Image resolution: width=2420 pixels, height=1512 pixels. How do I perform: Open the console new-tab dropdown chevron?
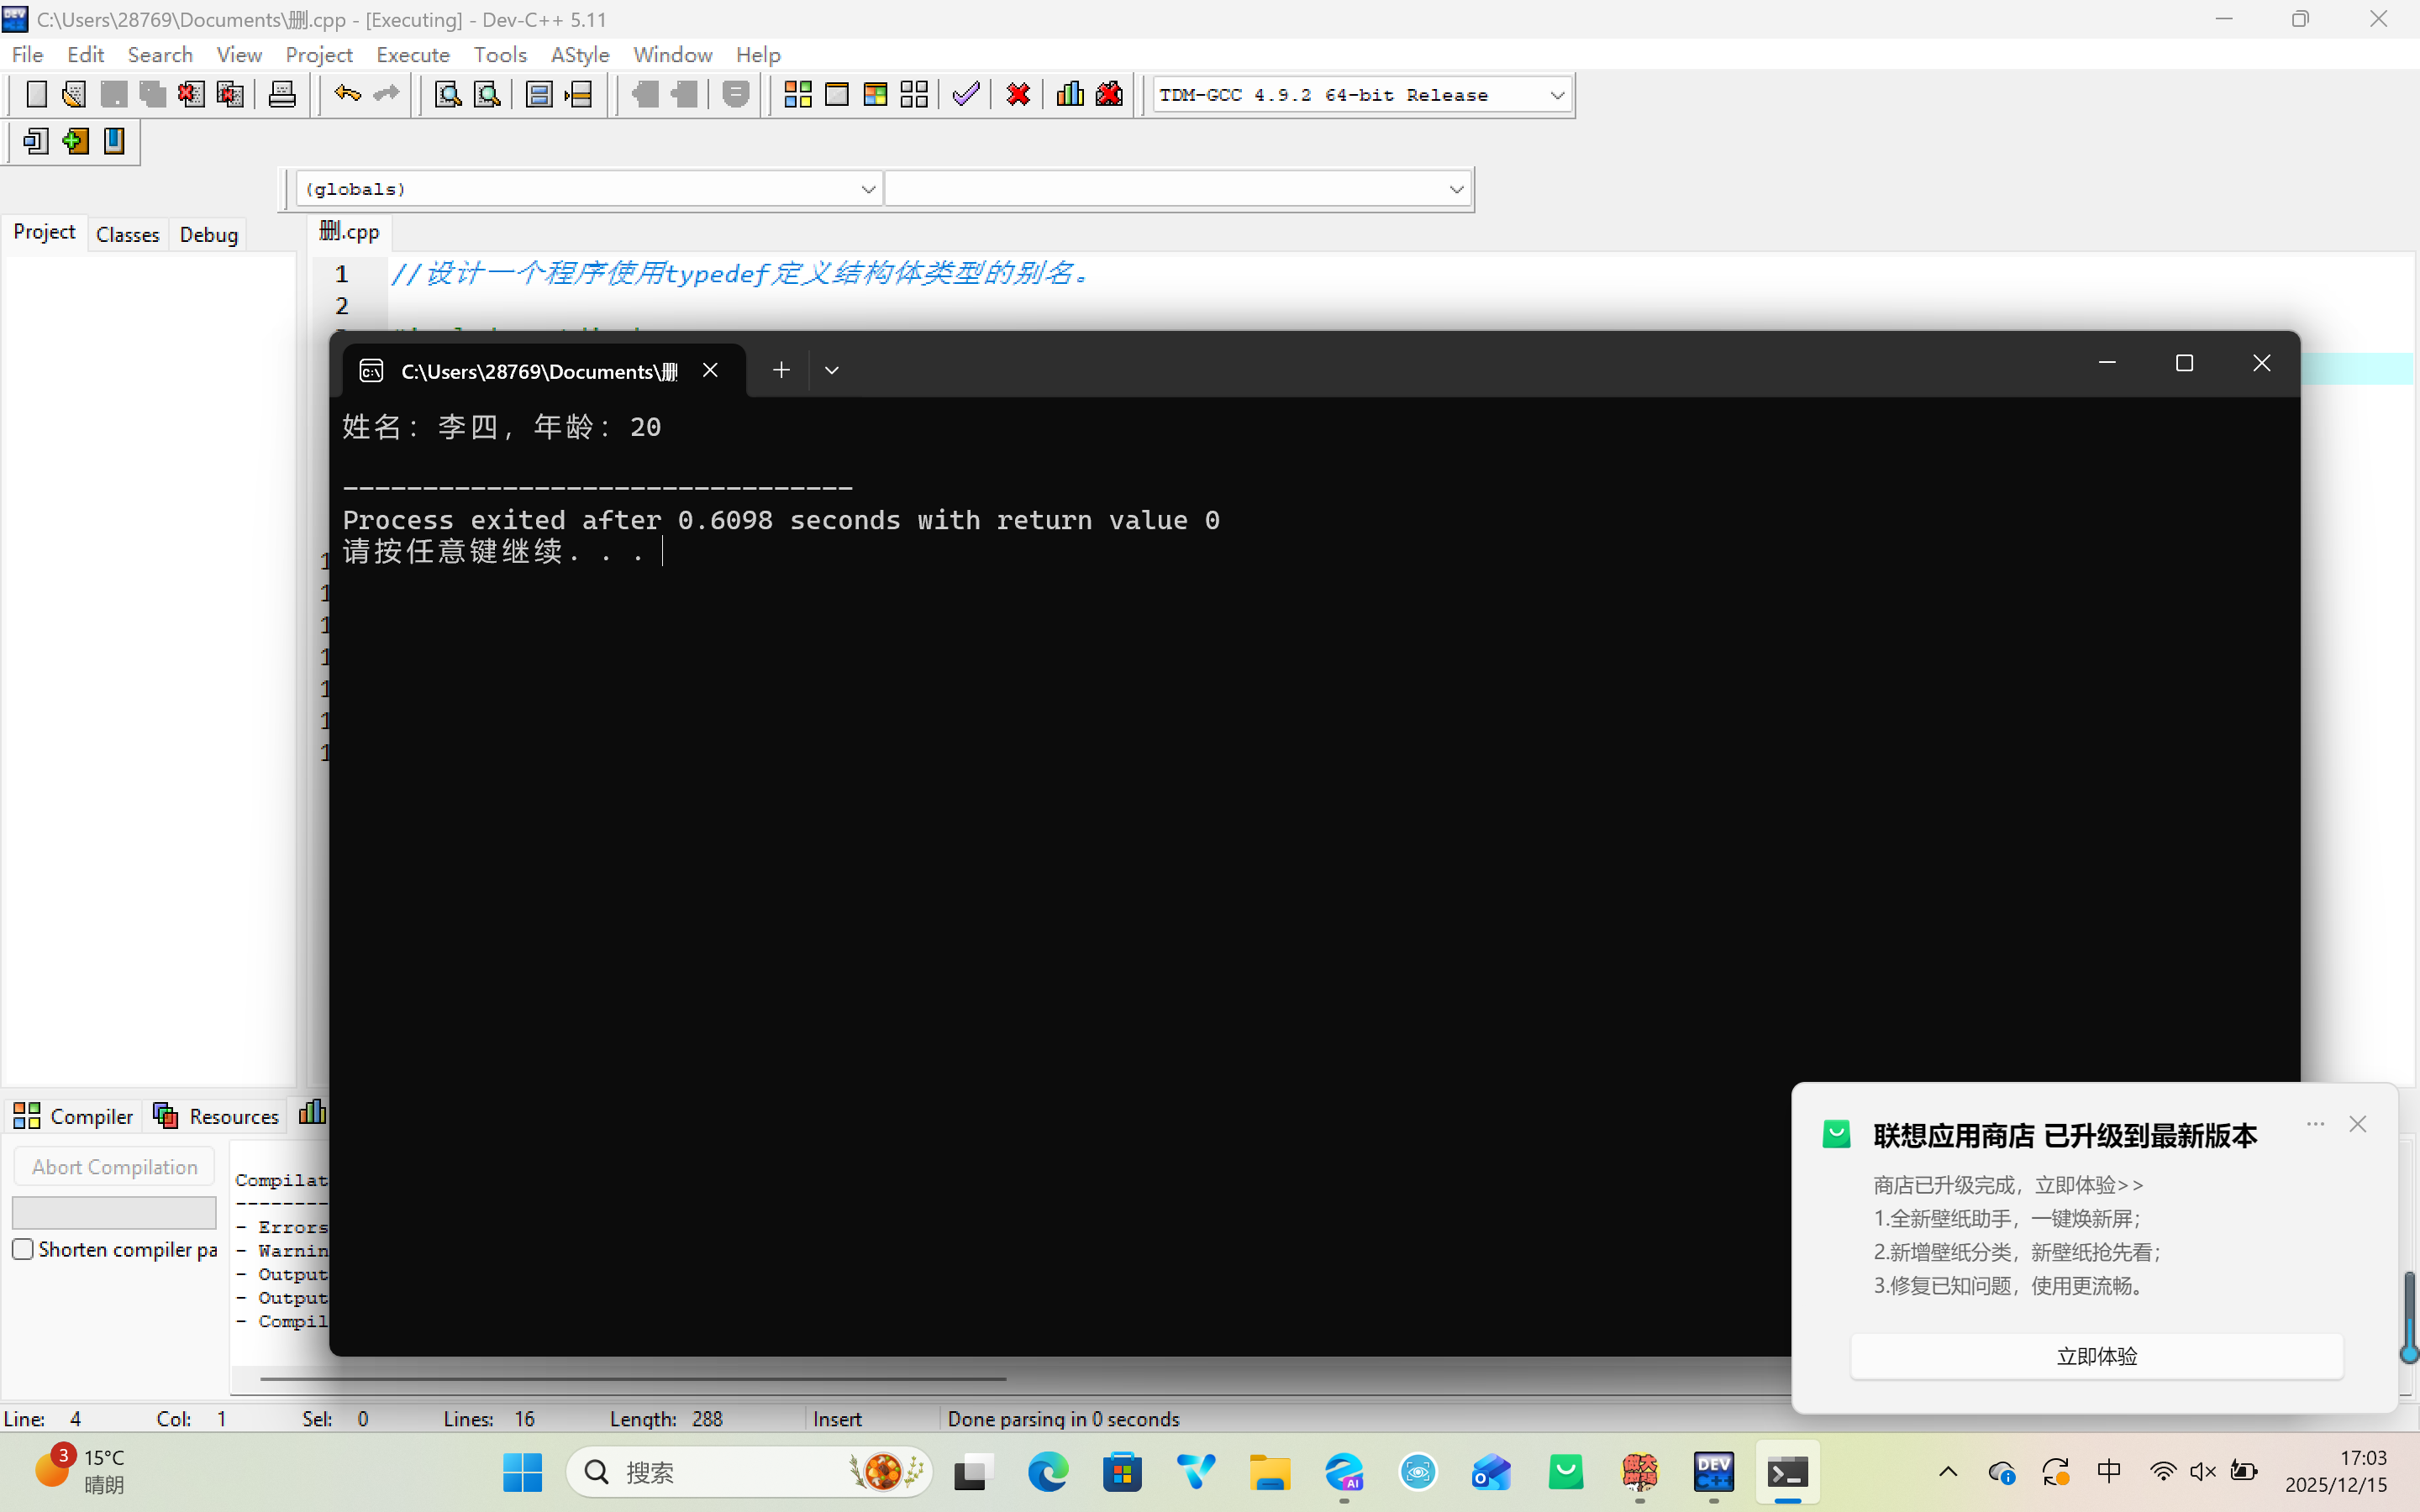click(x=831, y=371)
